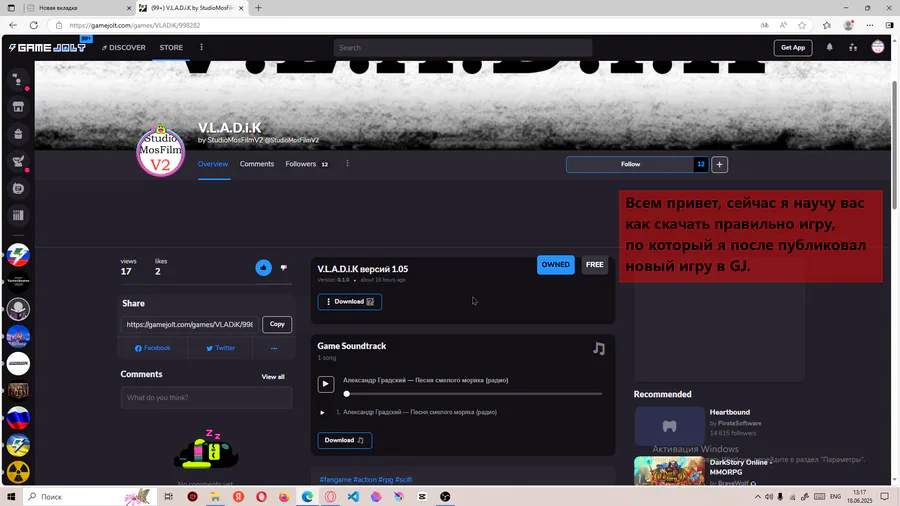Open the user avatar menu in top bar

click(x=878, y=47)
